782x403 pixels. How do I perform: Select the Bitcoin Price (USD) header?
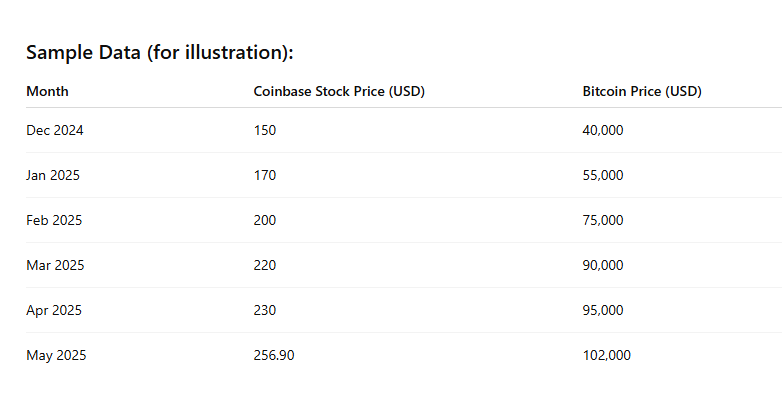(x=642, y=92)
